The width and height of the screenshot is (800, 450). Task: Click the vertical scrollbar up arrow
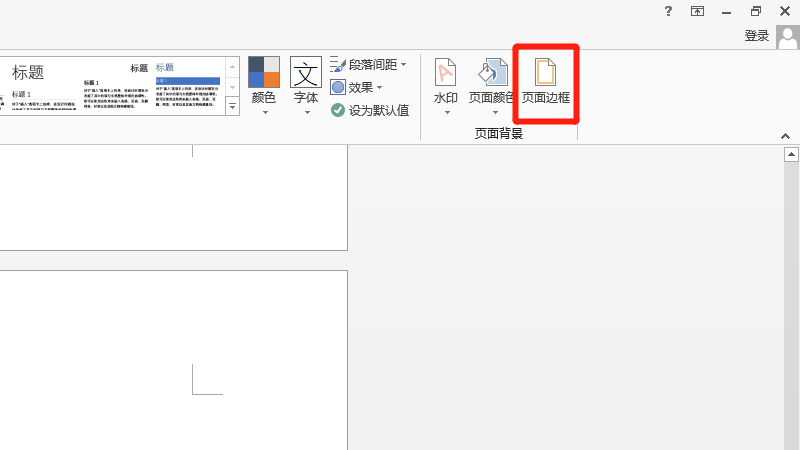pyautogui.click(x=791, y=155)
